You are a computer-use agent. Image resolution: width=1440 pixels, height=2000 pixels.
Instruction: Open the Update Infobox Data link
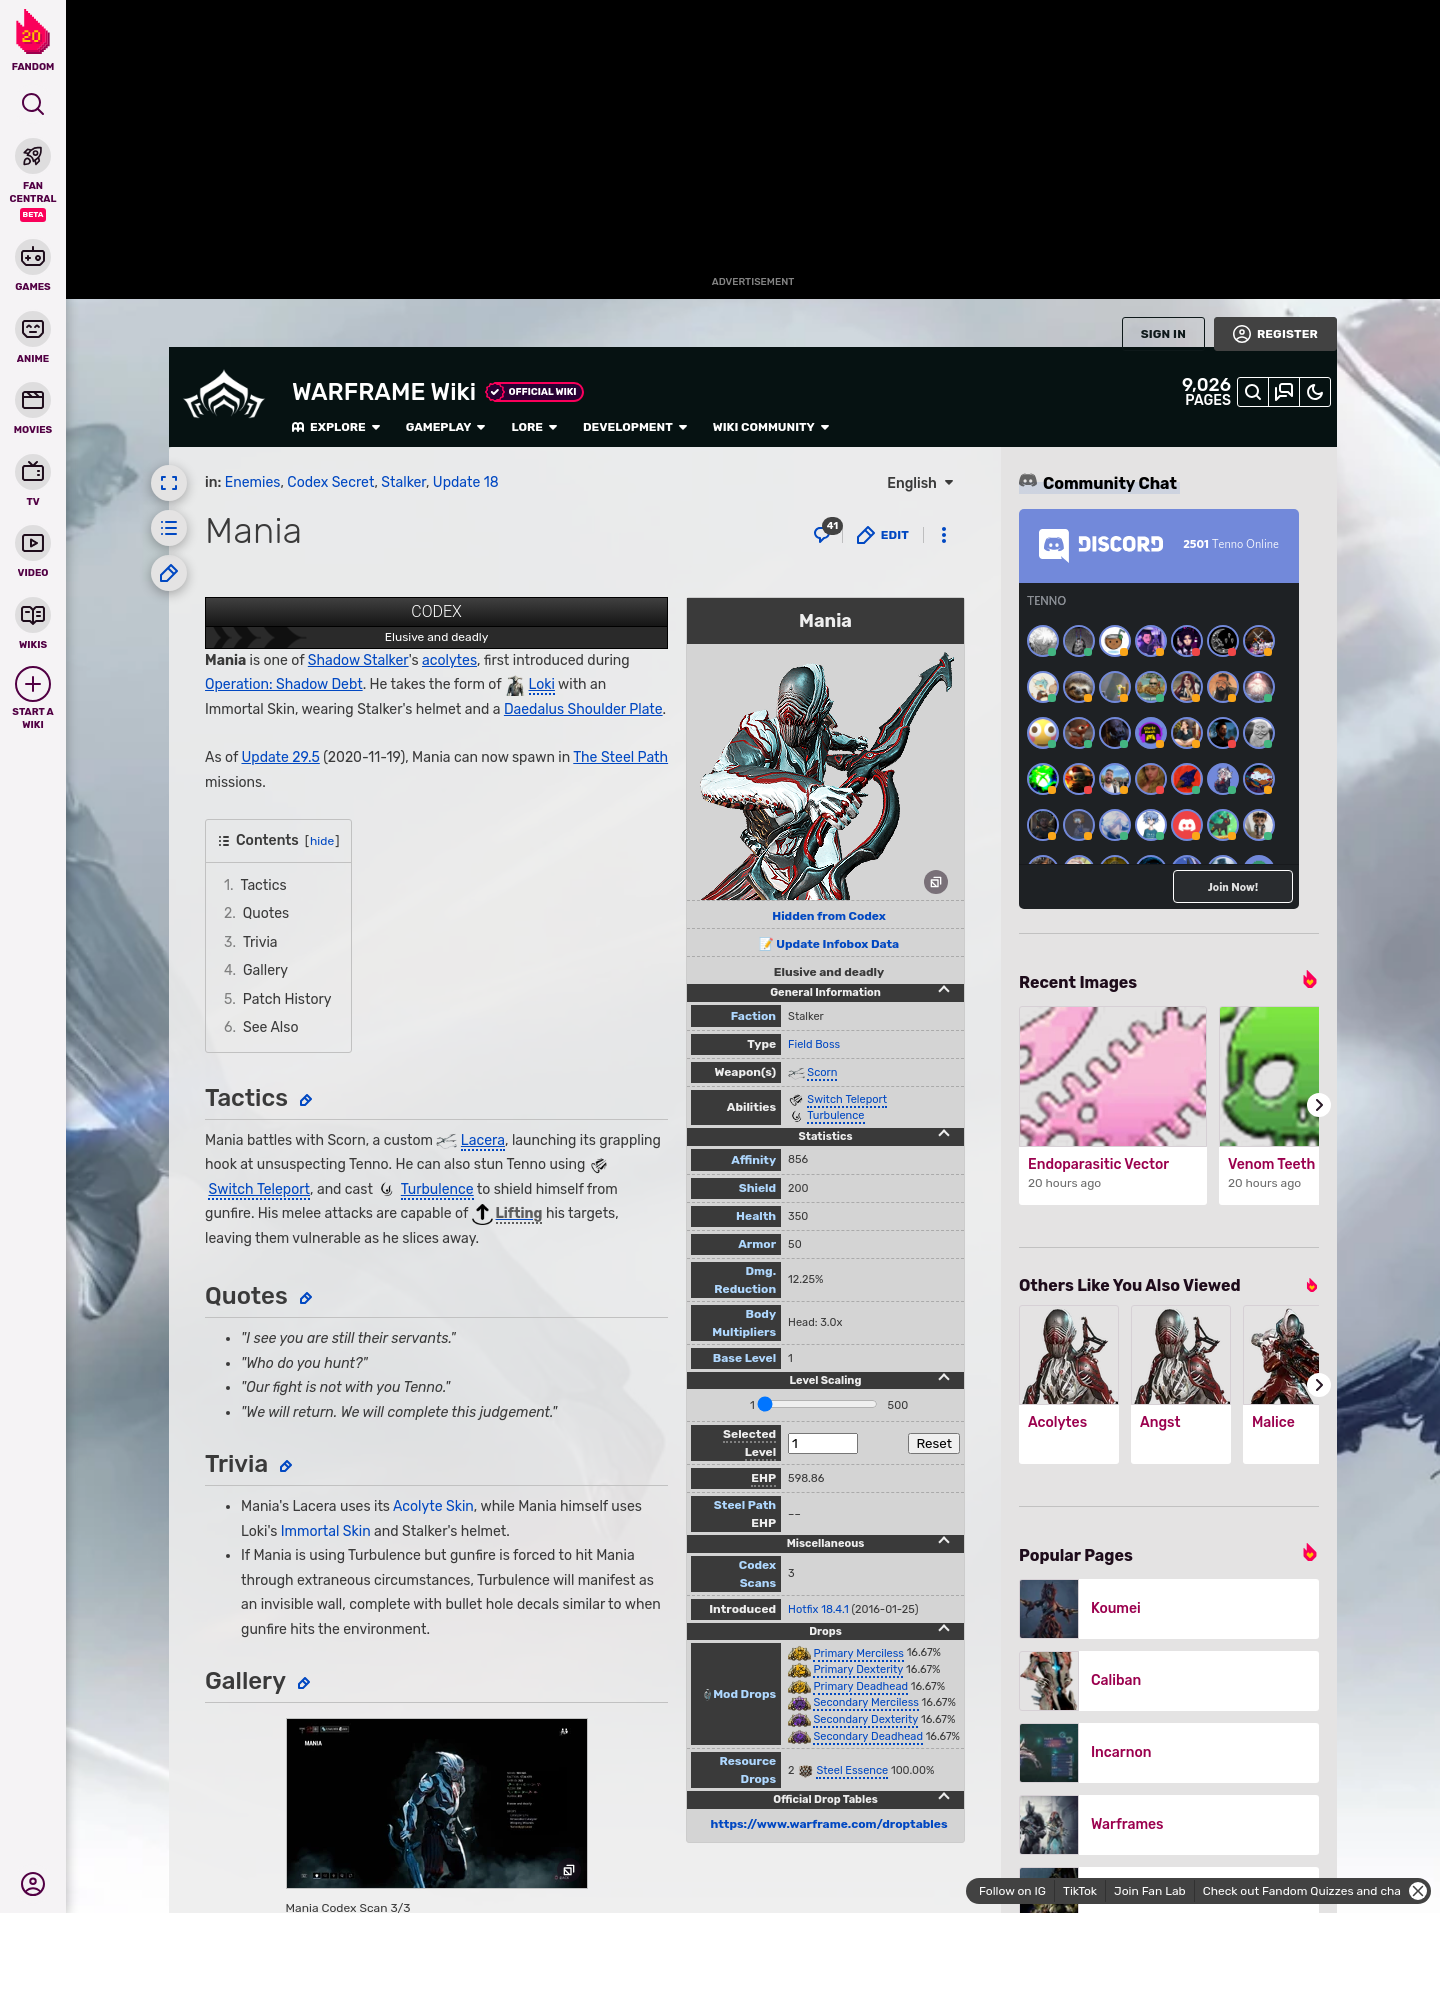click(837, 944)
